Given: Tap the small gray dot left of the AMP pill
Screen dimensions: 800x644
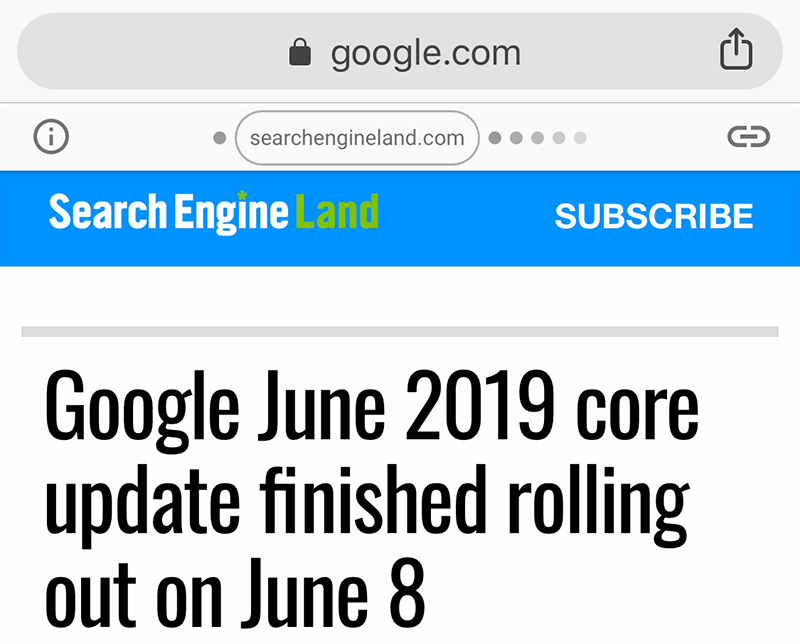Looking at the screenshot, I should [219, 137].
